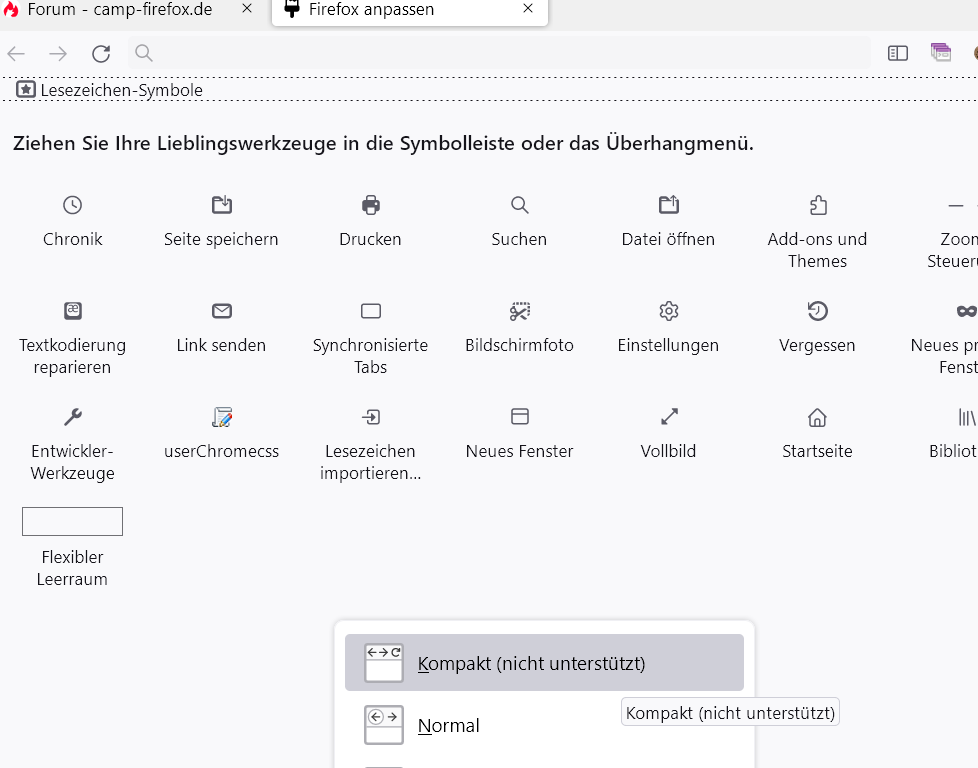Click the Chronik clock icon
This screenshot has height=768, width=978.
pyautogui.click(x=72, y=205)
